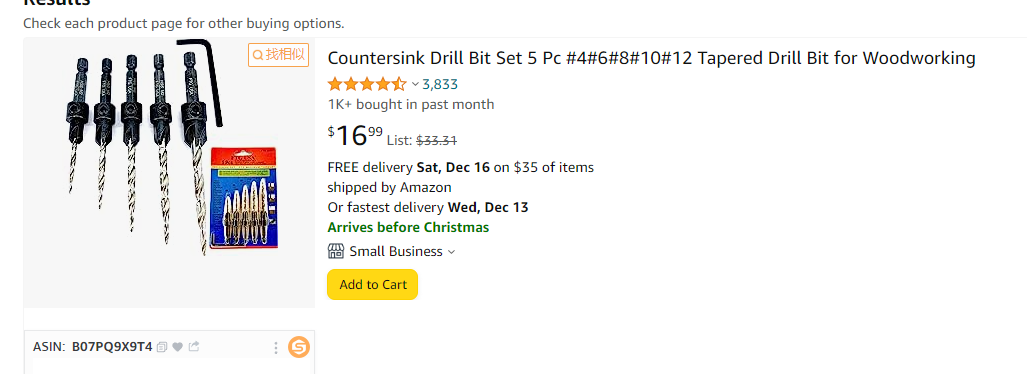Viewport: 1027px width, 374px height.
Task: Expand the Small Business dropdown arrow
Action: (x=451, y=252)
